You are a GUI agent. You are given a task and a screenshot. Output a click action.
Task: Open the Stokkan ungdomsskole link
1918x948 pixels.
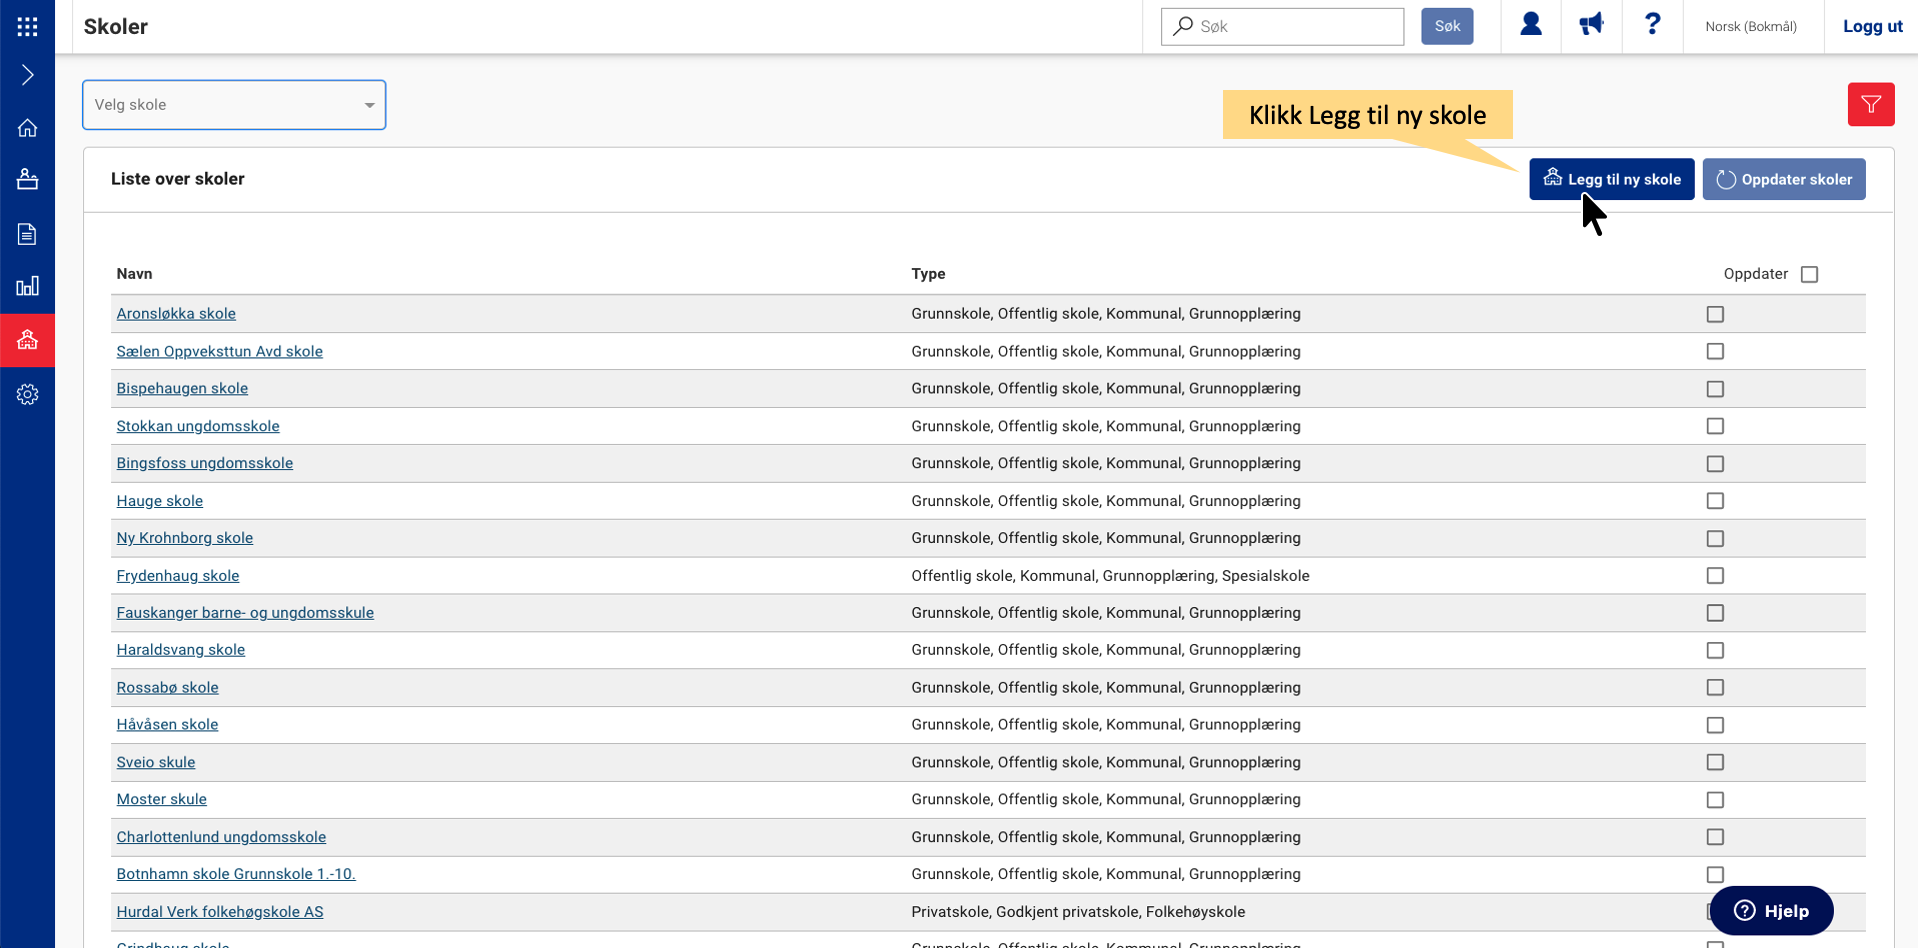coord(198,426)
